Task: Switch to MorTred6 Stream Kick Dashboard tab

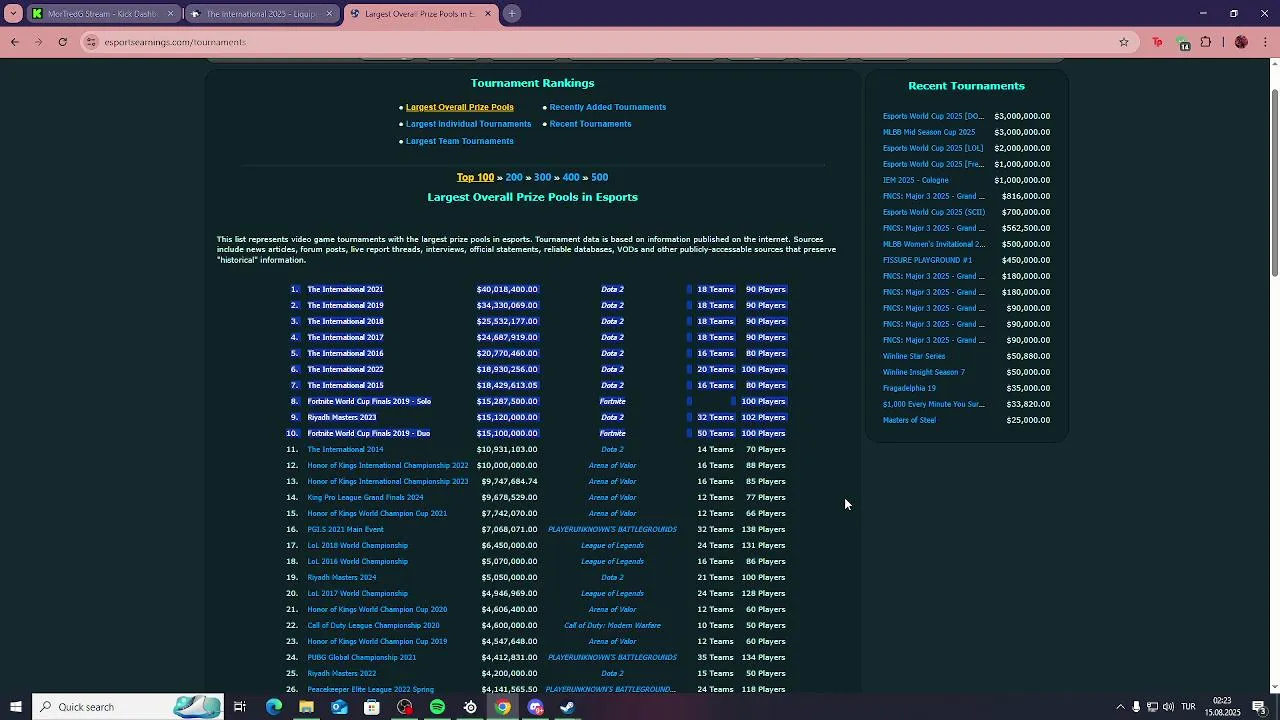Action: coord(103,14)
